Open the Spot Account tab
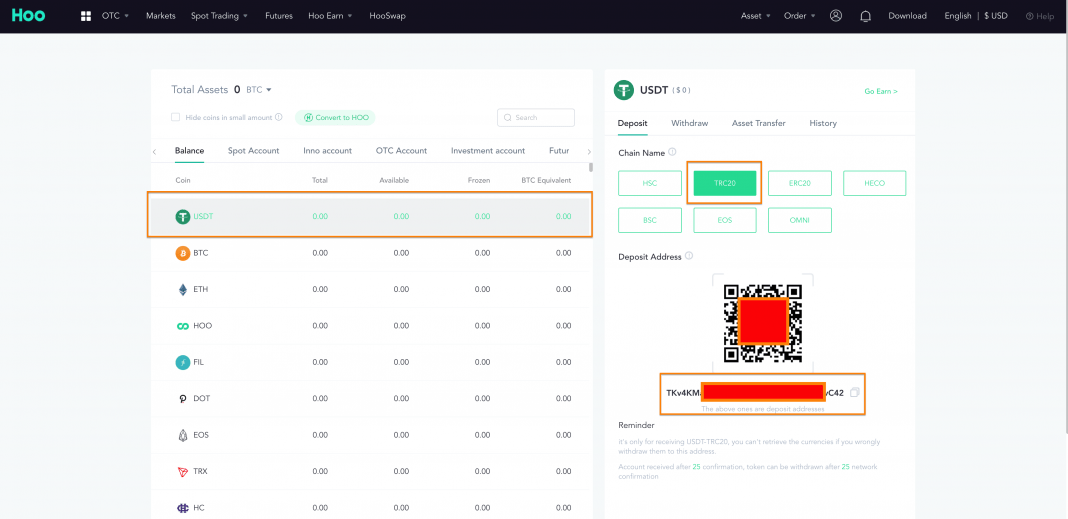 pyautogui.click(x=253, y=151)
